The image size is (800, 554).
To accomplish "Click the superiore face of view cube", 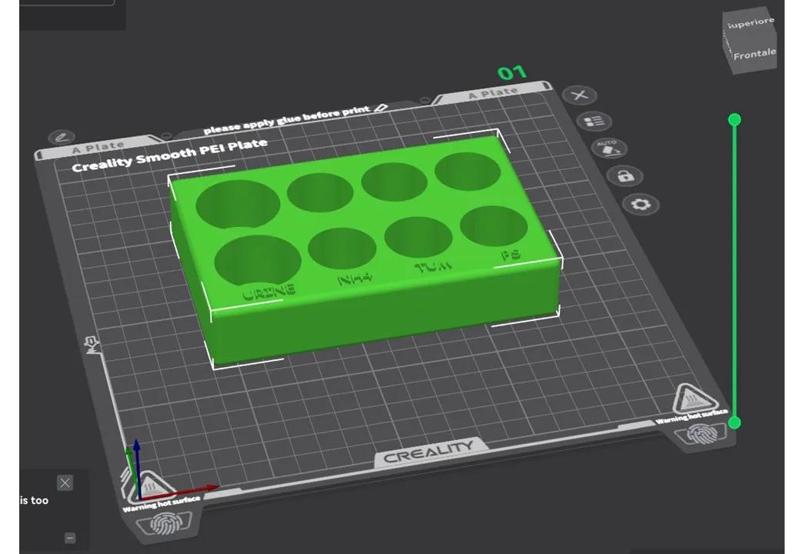I will click(750, 22).
